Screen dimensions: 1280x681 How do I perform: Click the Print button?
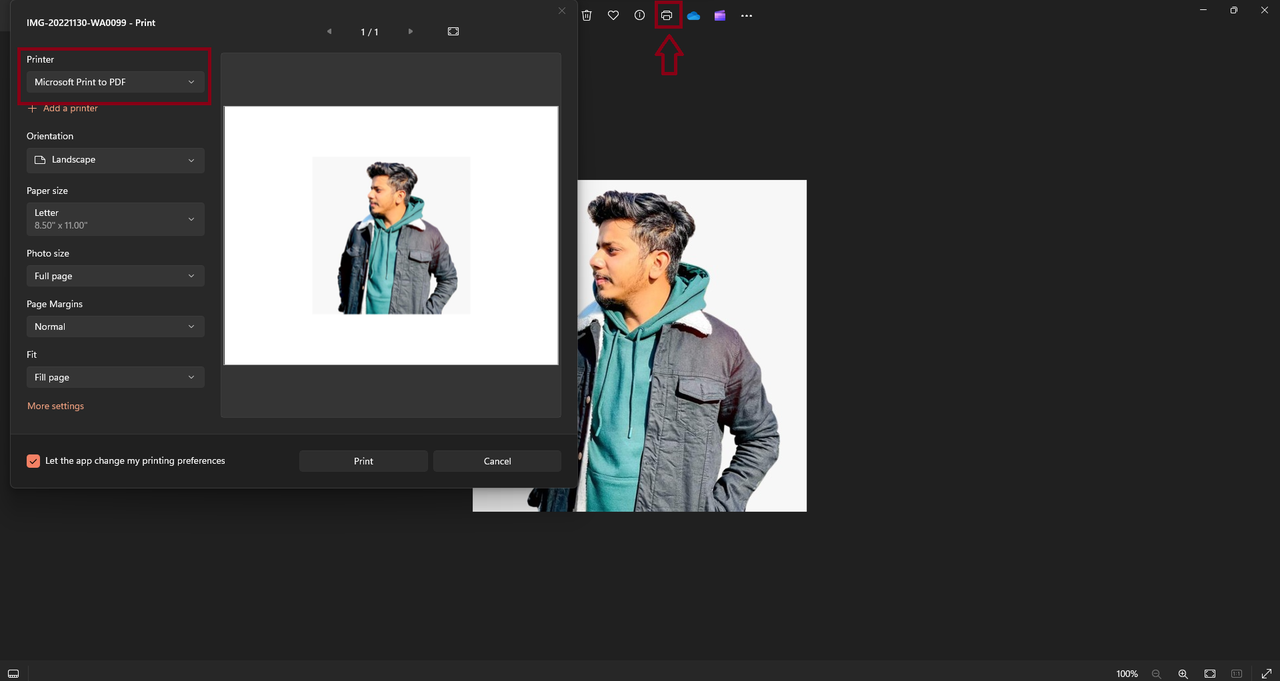point(363,461)
